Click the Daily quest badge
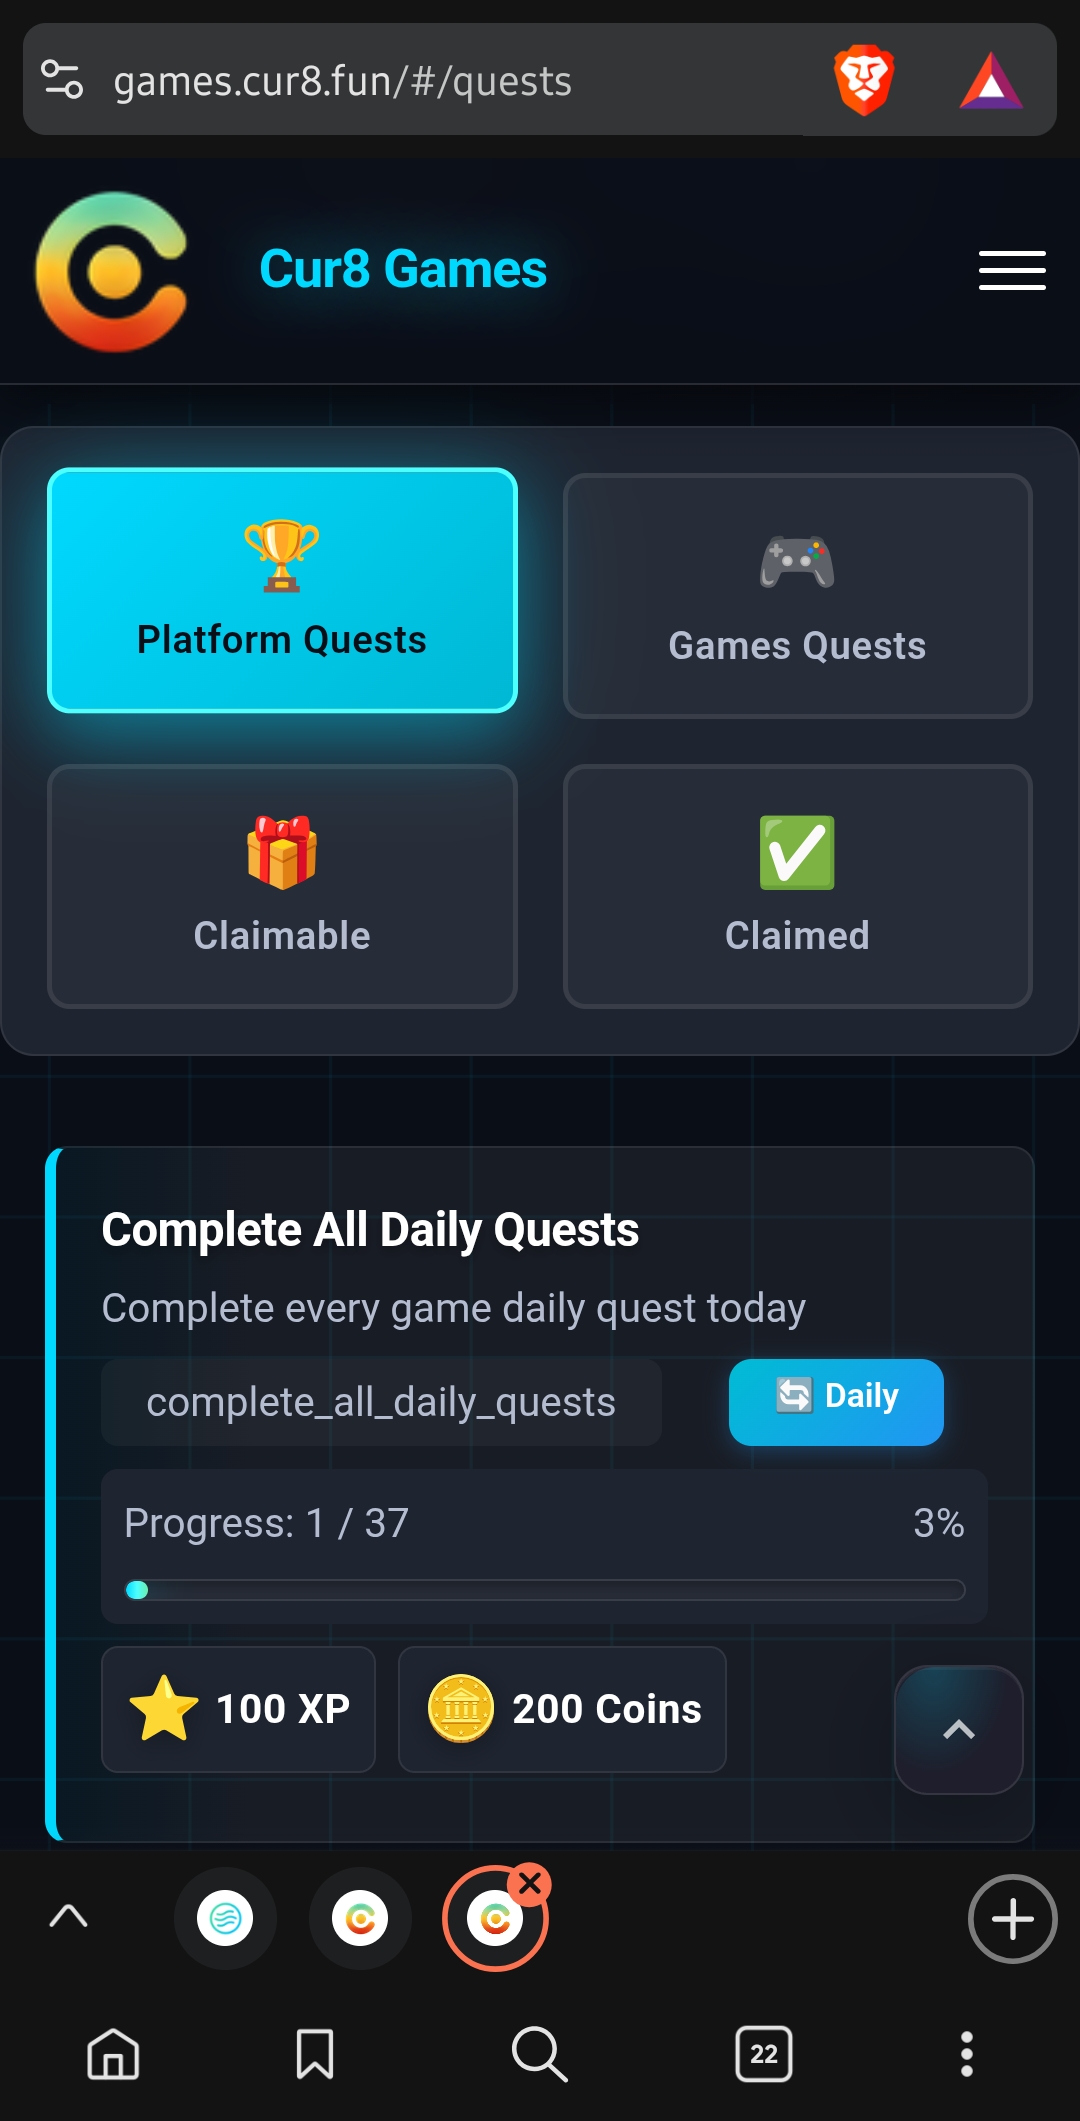The height and width of the screenshot is (2121, 1080). 836,1401
